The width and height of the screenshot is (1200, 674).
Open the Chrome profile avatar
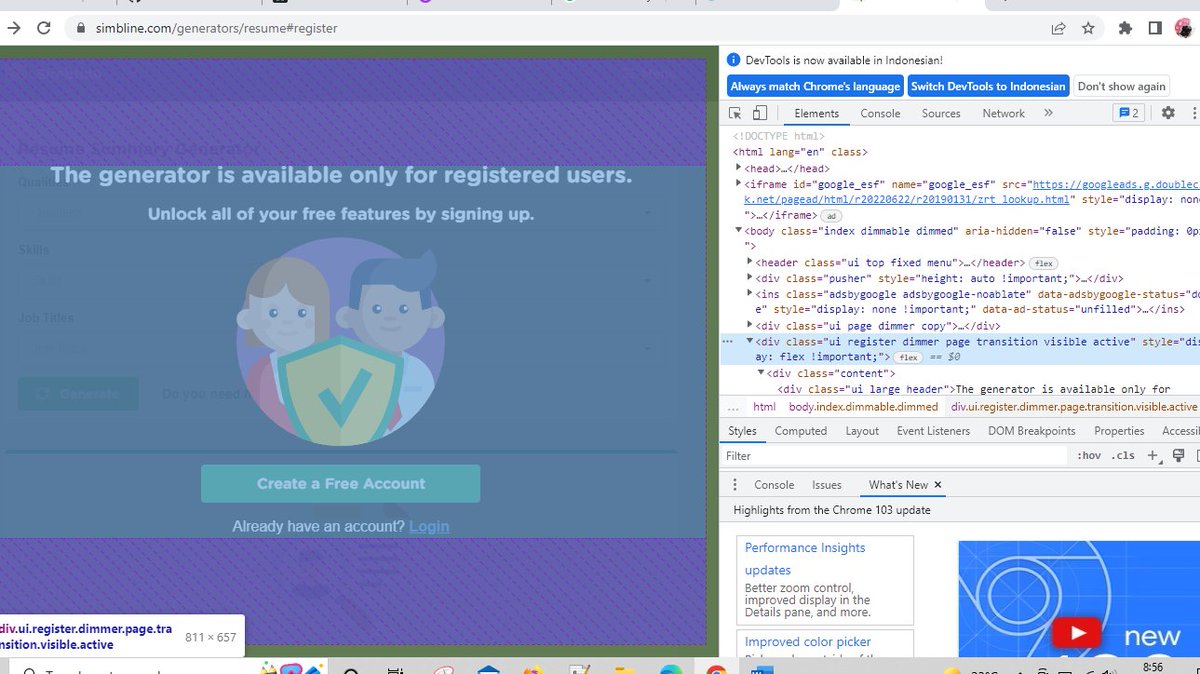pos(1185,28)
